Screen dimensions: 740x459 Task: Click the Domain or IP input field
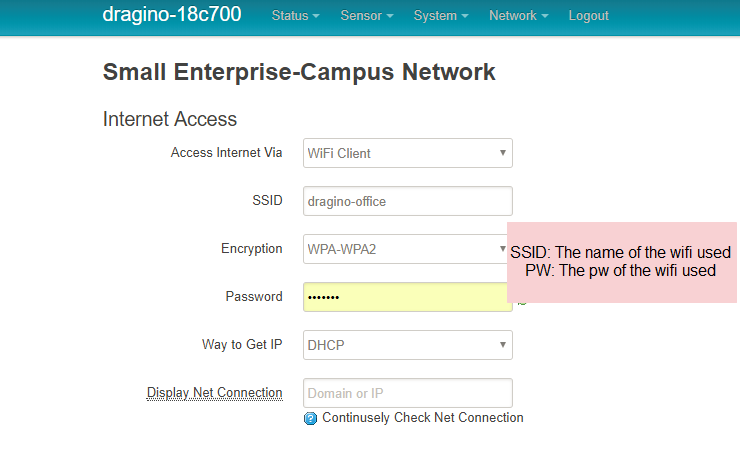click(408, 393)
